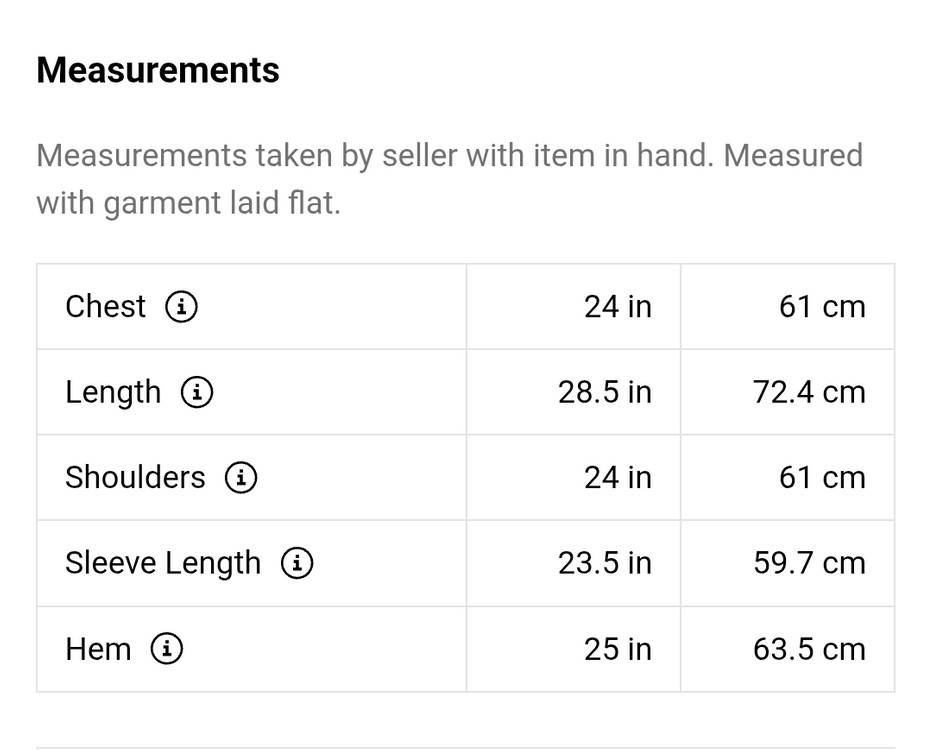The width and height of the screenshot is (932, 750).
Task: Click the Chest row's 24 in value
Action: click(617, 307)
